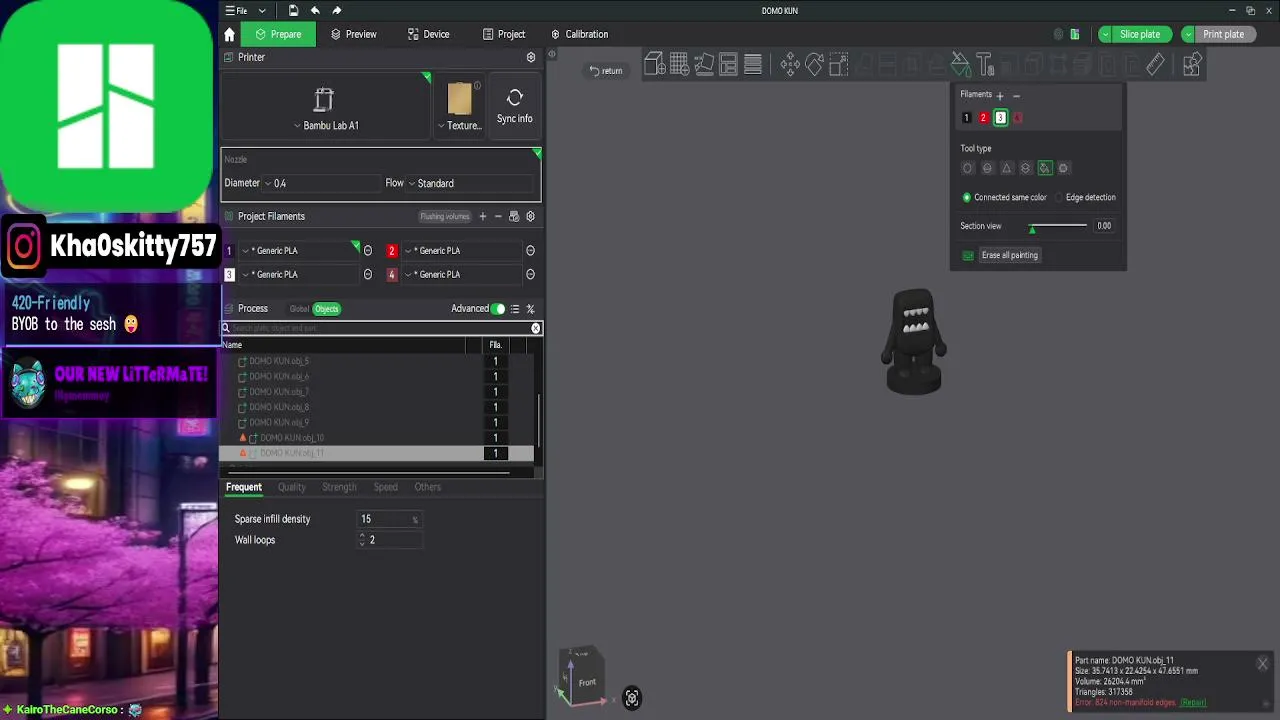Select the Height range tool type
The width and height of the screenshot is (1280, 720).
(1025, 168)
